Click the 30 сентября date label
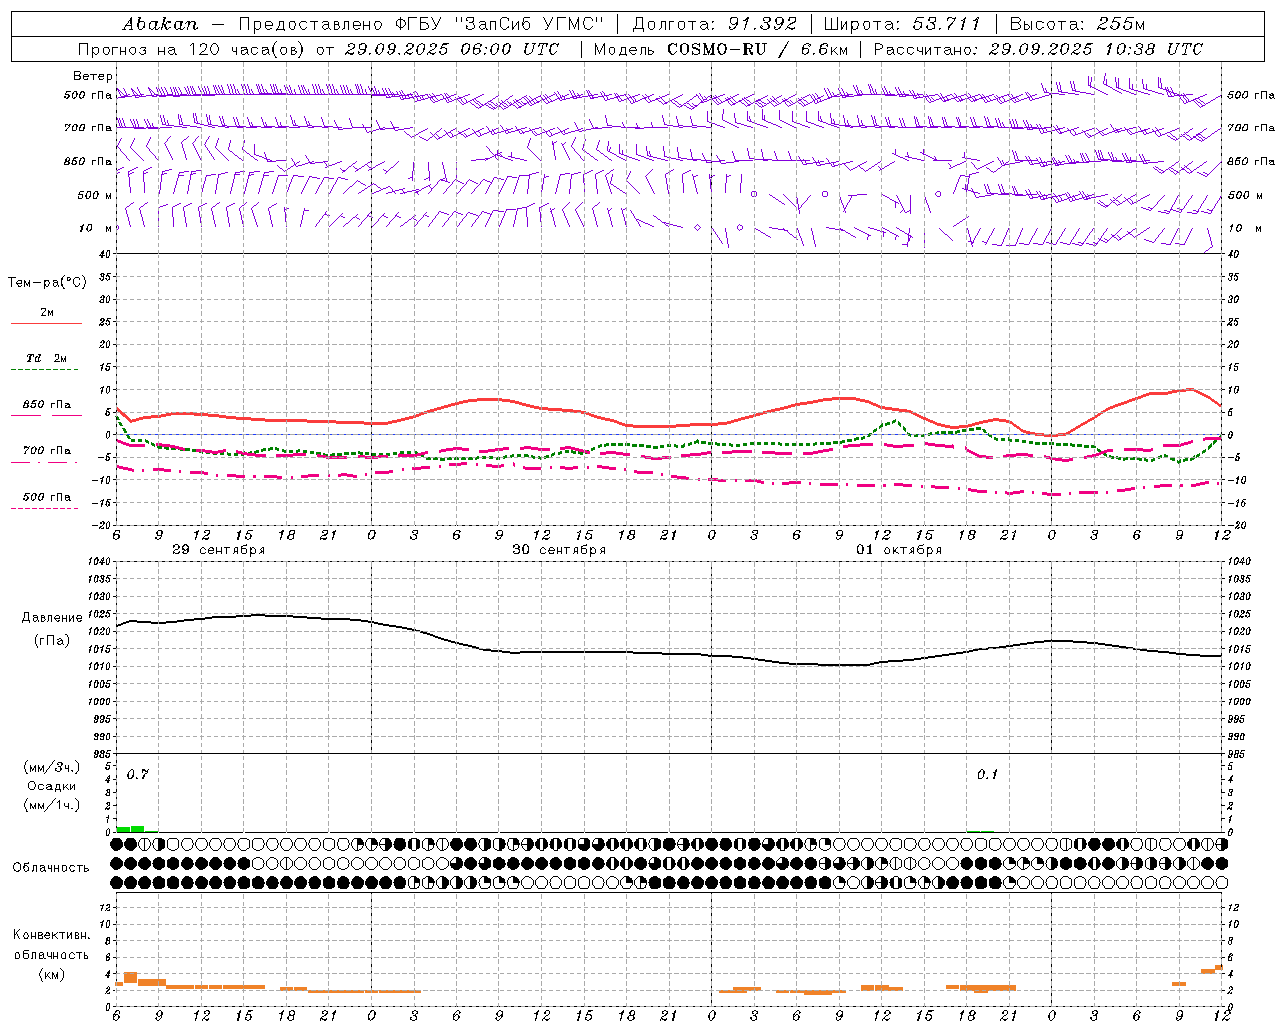This screenshot has height=1024, width=1280. point(559,550)
